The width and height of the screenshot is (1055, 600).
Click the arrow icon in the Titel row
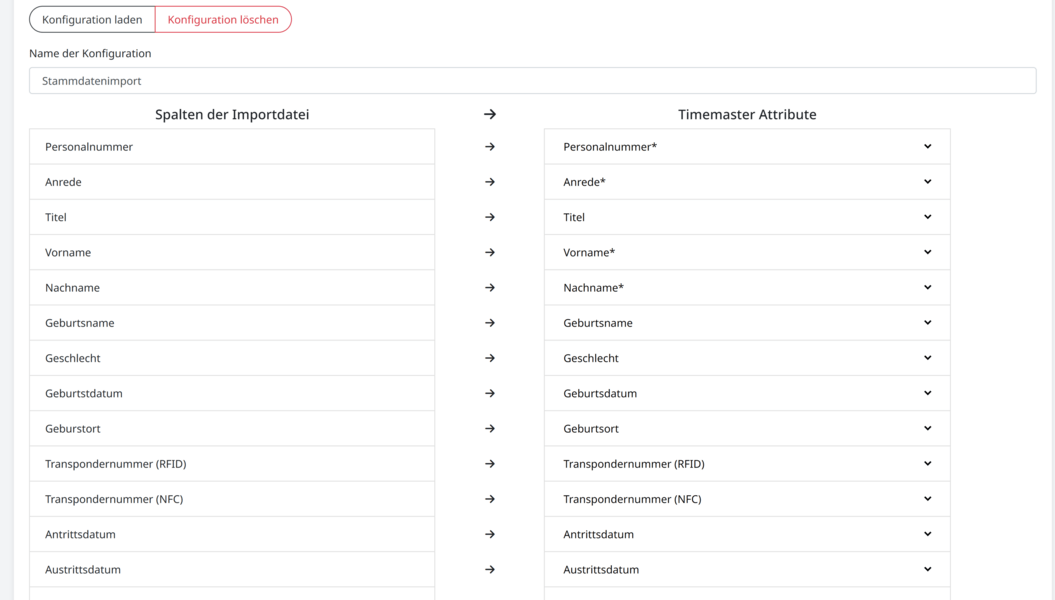pyautogui.click(x=490, y=217)
